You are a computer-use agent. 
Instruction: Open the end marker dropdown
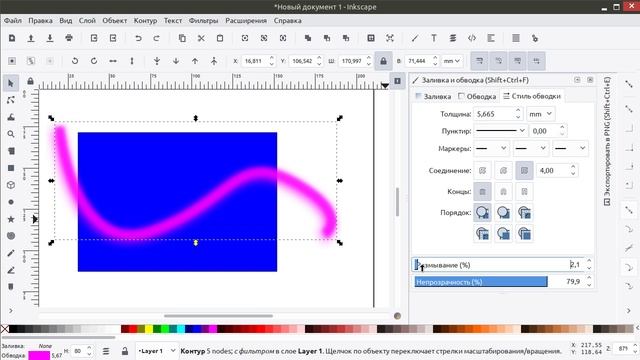tap(570, 149)
